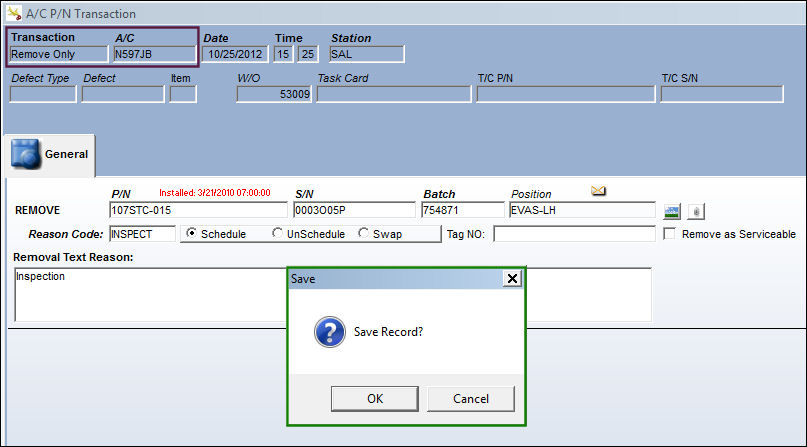Click the empty T/C S/N field
807x447 pixels.
click(x=722, y=94)
